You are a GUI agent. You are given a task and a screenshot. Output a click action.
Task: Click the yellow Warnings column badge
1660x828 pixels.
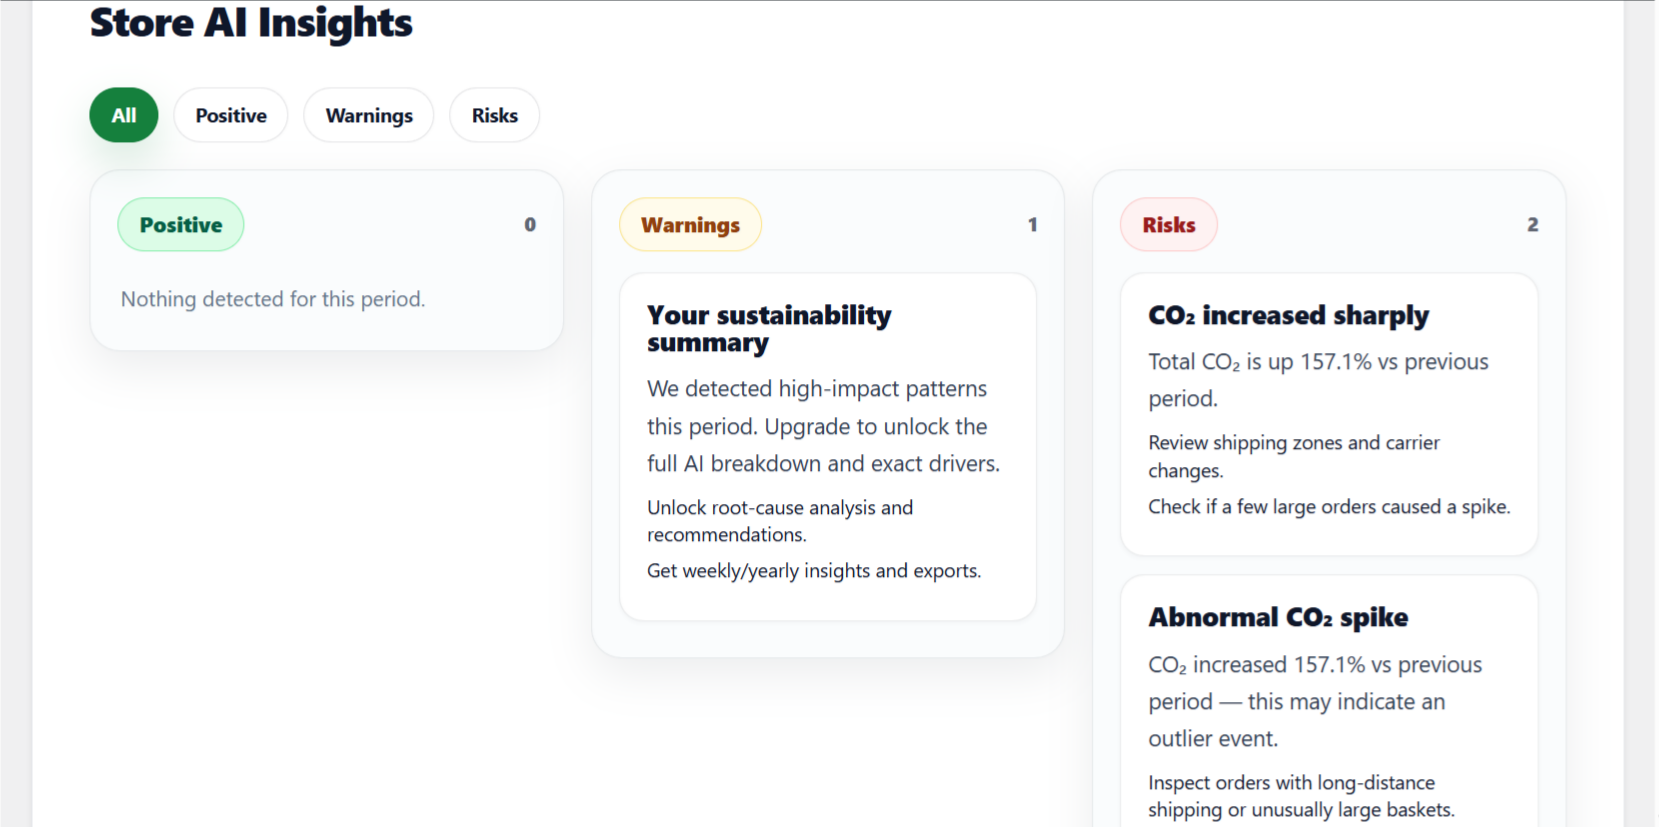click(690, 225)
